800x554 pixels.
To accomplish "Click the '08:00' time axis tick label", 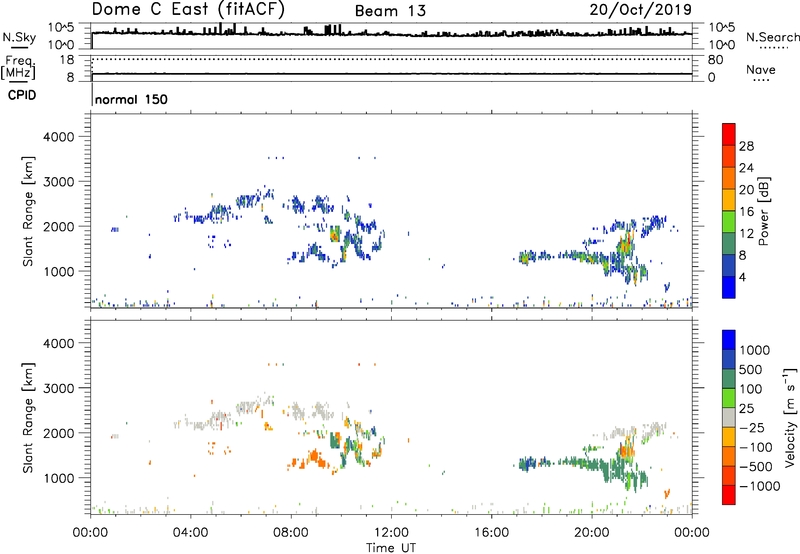I will 291,533.
